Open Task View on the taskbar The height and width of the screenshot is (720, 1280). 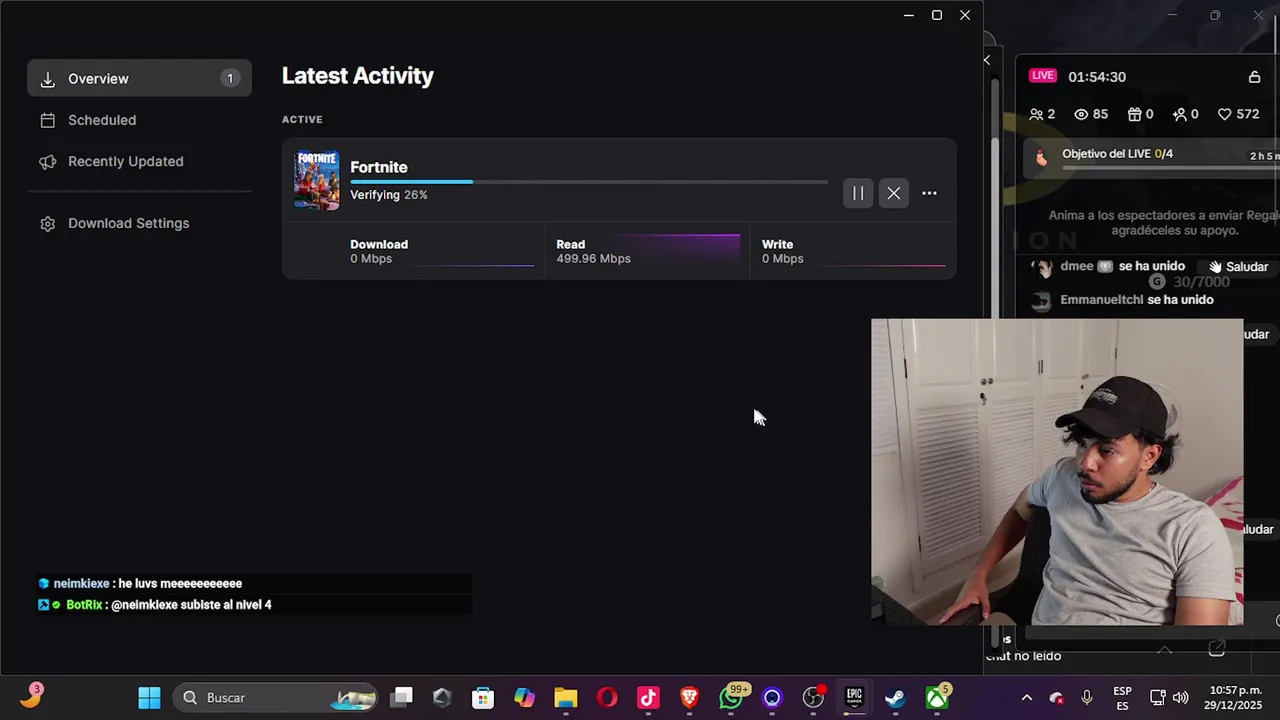[x=402, y=698]
